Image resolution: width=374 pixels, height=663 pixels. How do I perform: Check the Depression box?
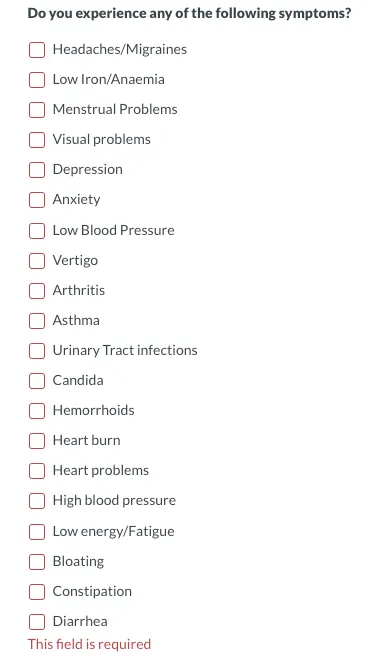(37, 170)
